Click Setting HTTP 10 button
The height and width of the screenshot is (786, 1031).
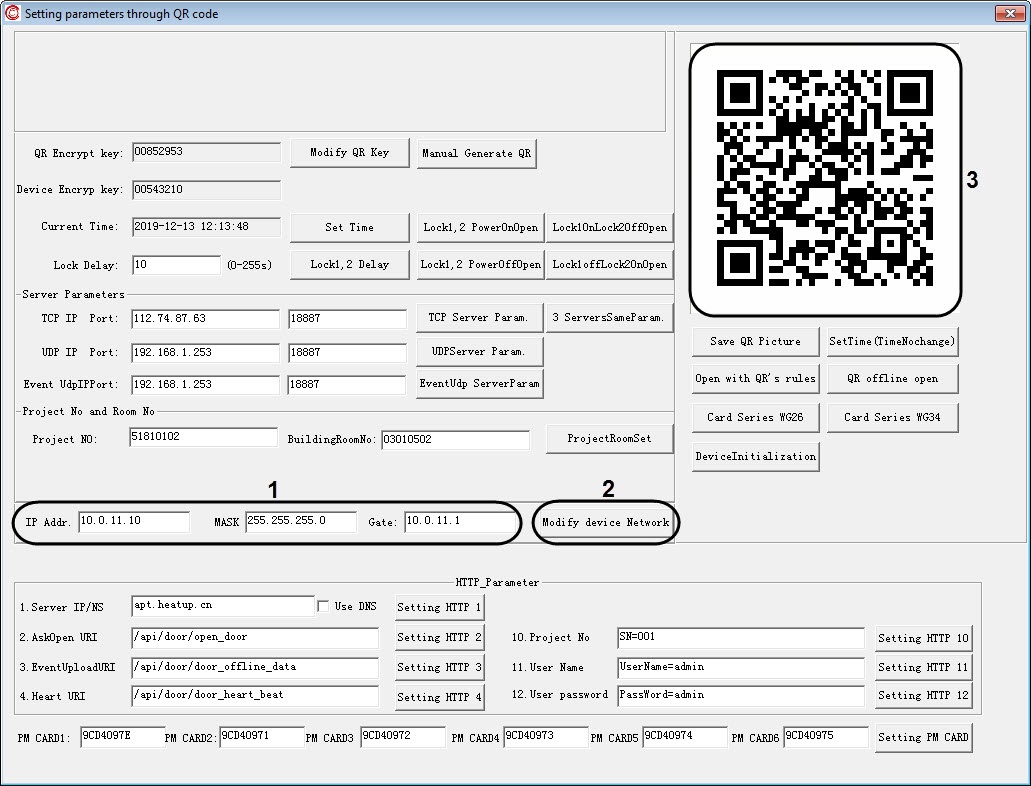923,638
